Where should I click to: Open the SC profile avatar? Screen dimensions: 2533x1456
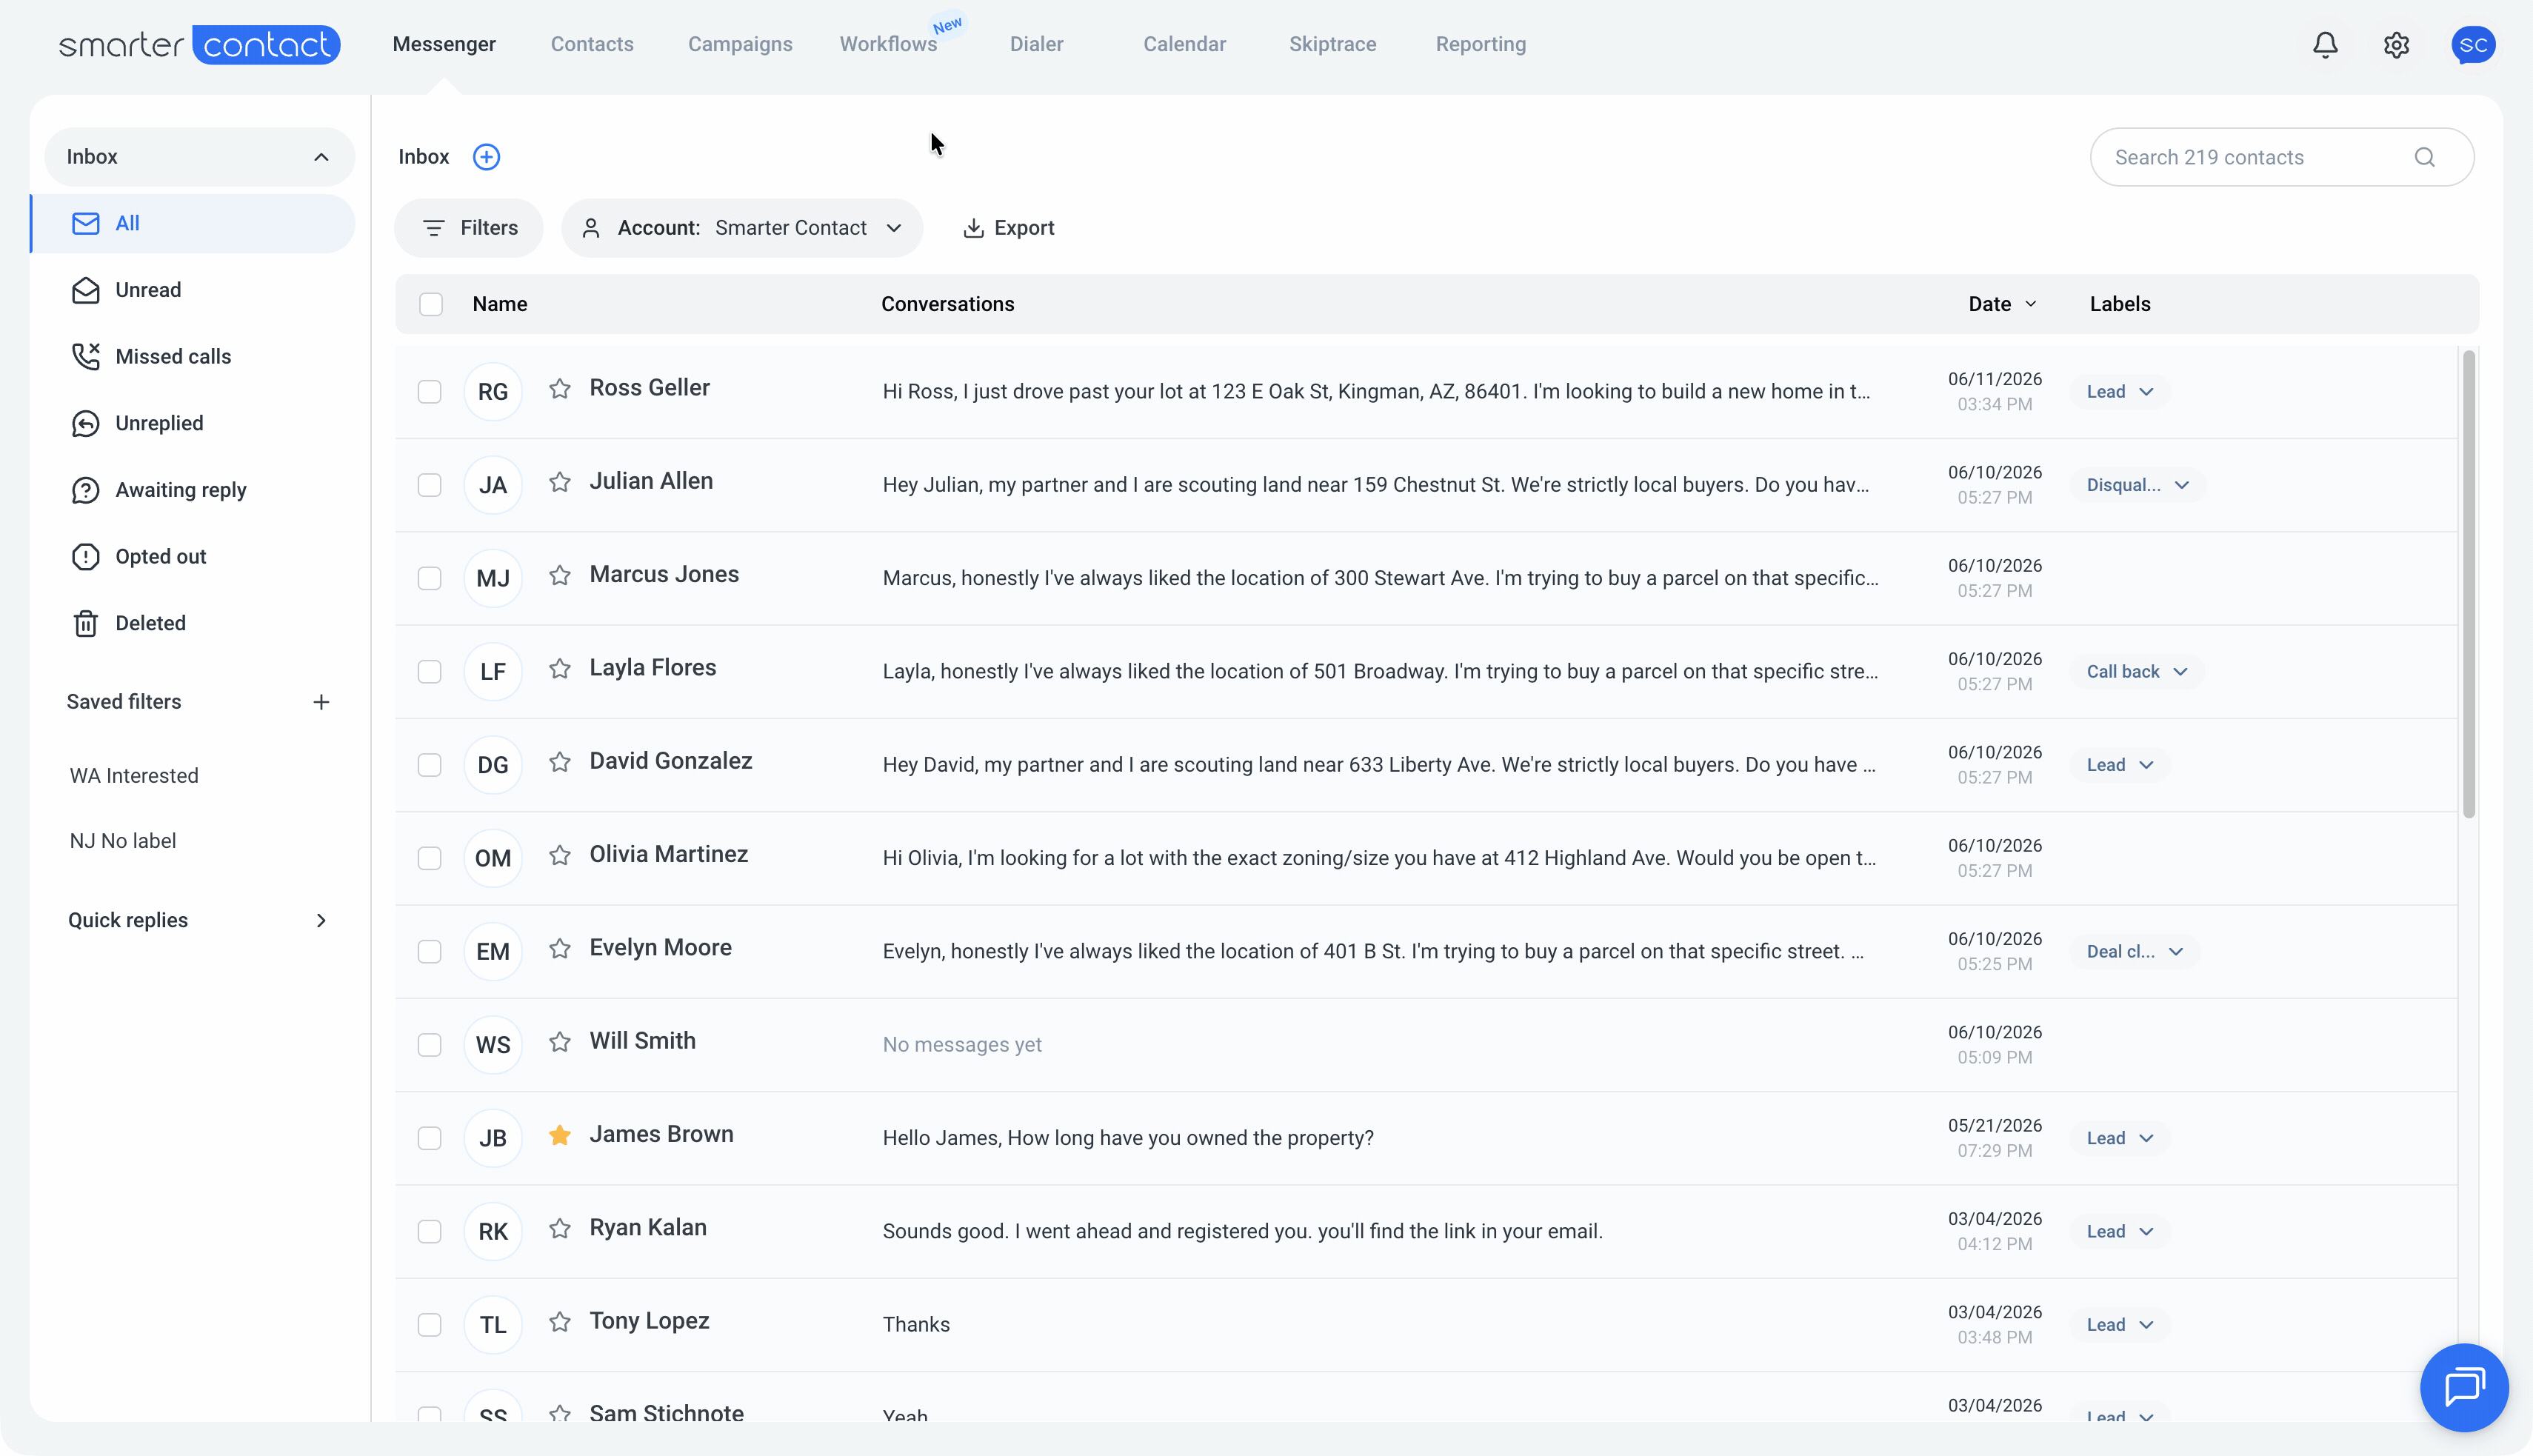tap(2473, 45)
